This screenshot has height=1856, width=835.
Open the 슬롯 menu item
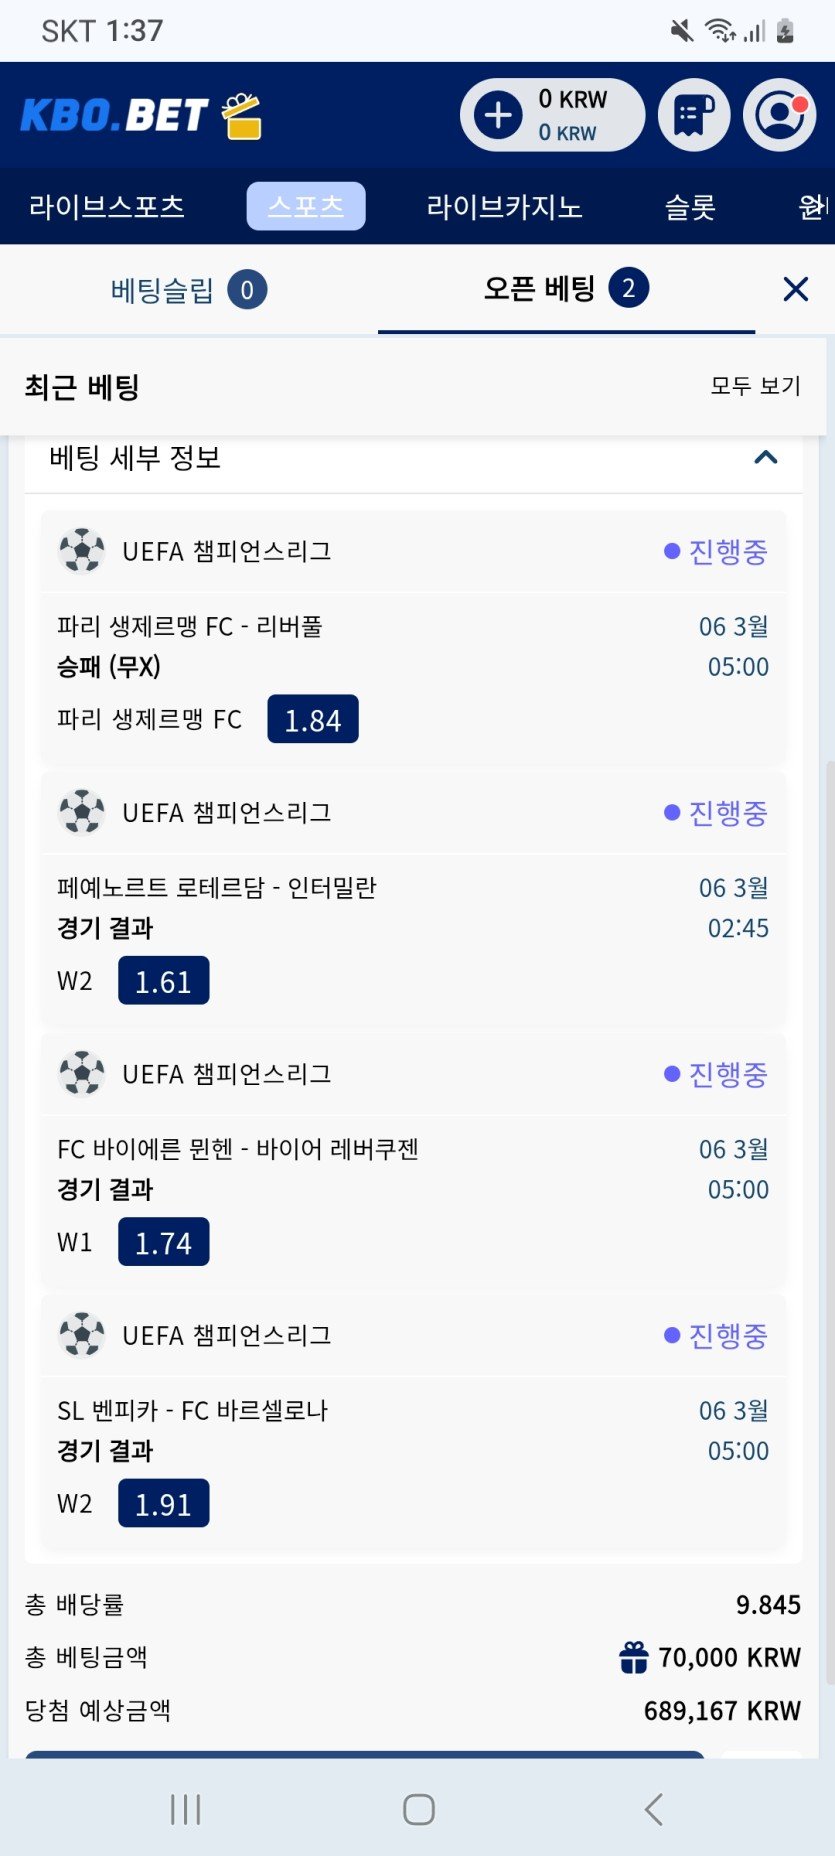click(x=690, y=207)
